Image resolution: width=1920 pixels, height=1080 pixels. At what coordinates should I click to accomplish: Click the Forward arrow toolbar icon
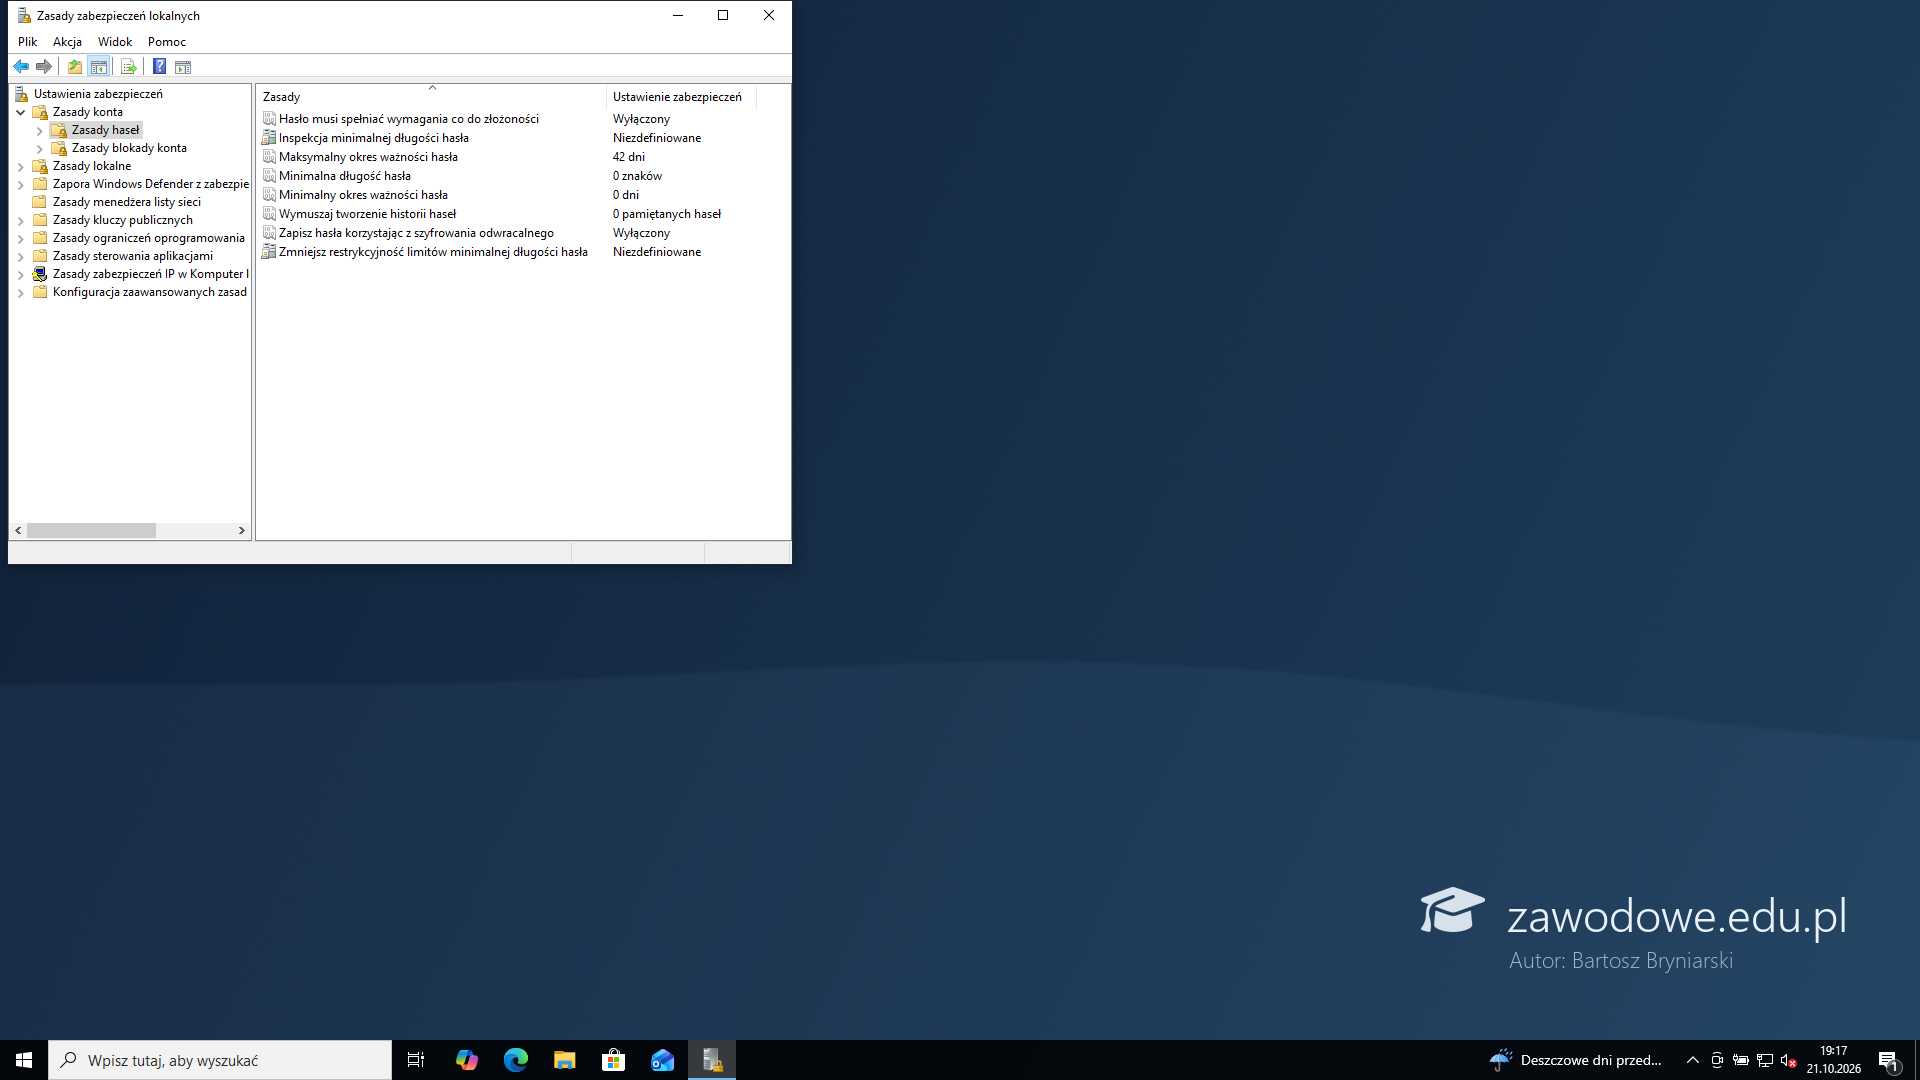click(44, 67)
